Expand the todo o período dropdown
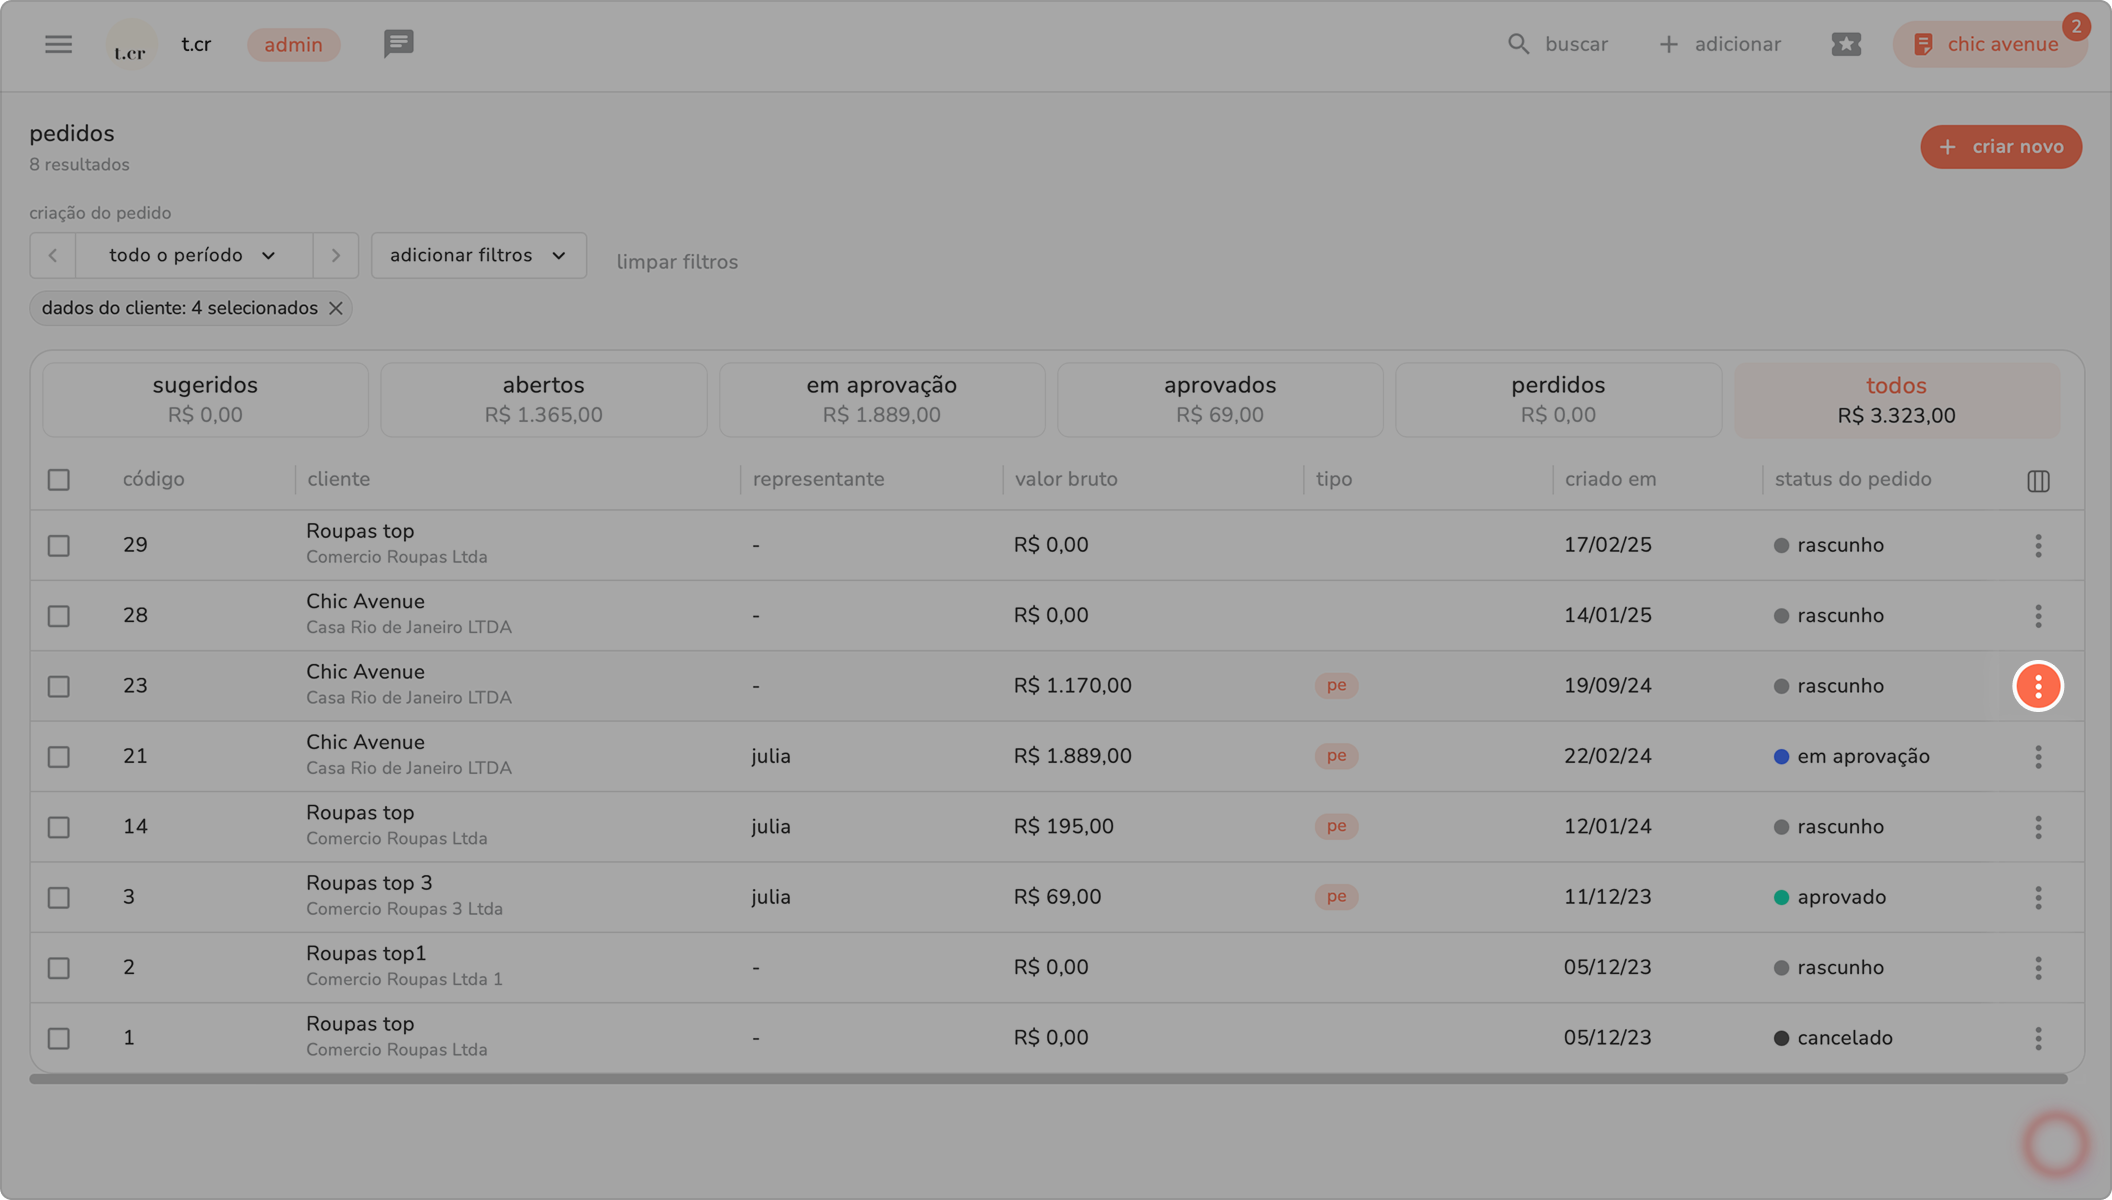The image size is (2112, 1200). point(193,256)
